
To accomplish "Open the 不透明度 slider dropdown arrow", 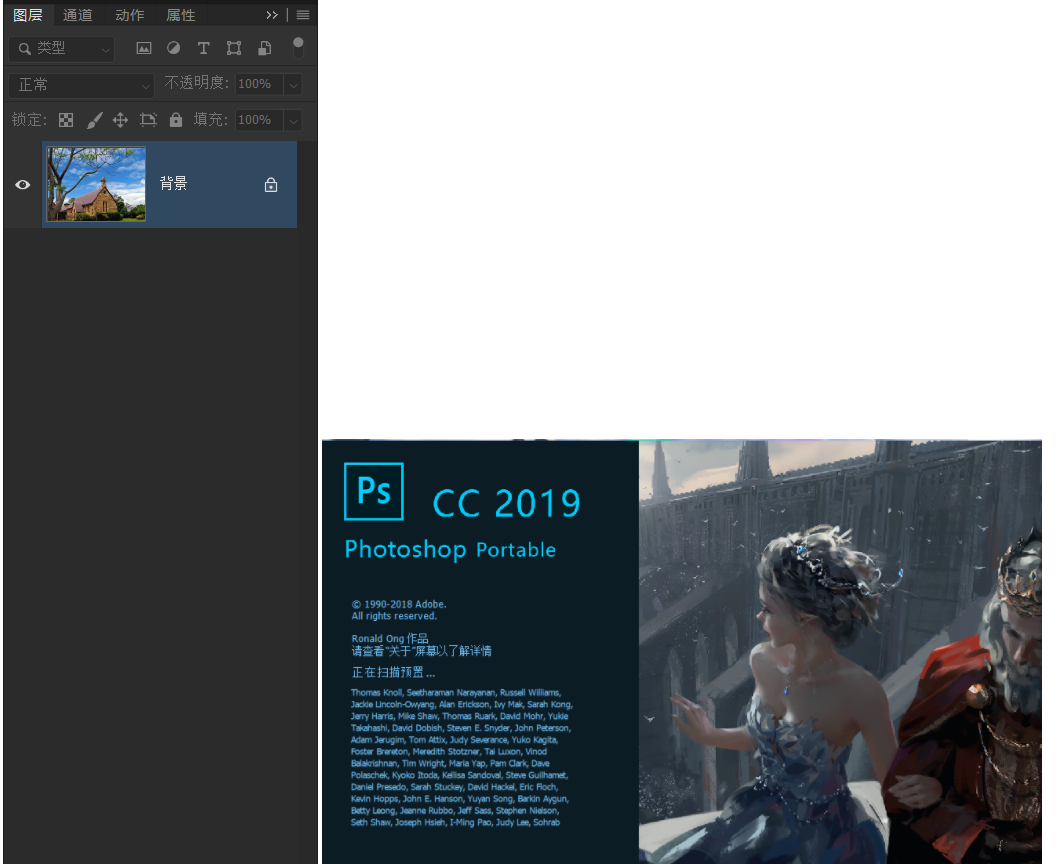I will [x=293, y=85].
